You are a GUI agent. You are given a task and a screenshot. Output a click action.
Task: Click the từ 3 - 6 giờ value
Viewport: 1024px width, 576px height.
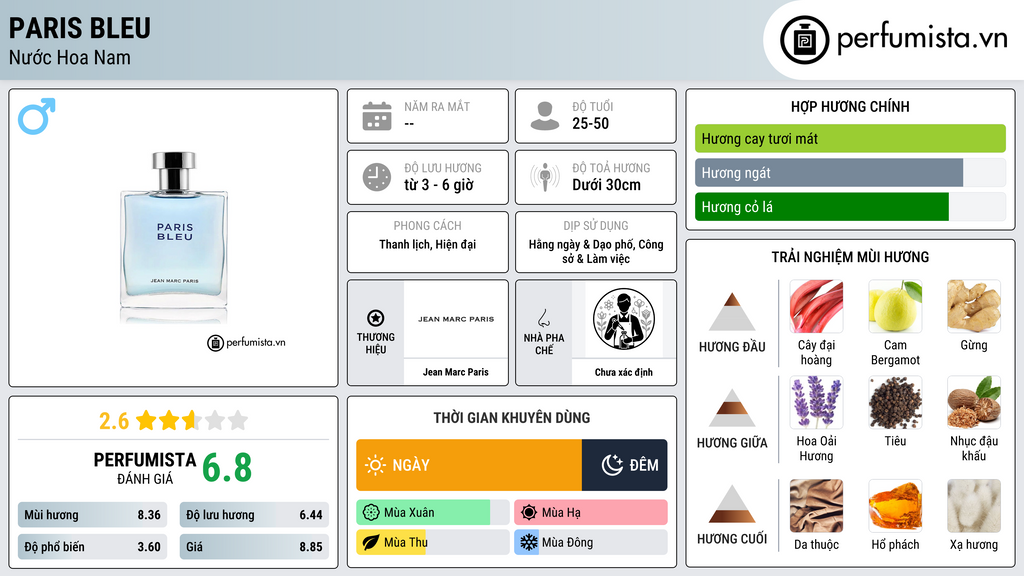(439, 185)
